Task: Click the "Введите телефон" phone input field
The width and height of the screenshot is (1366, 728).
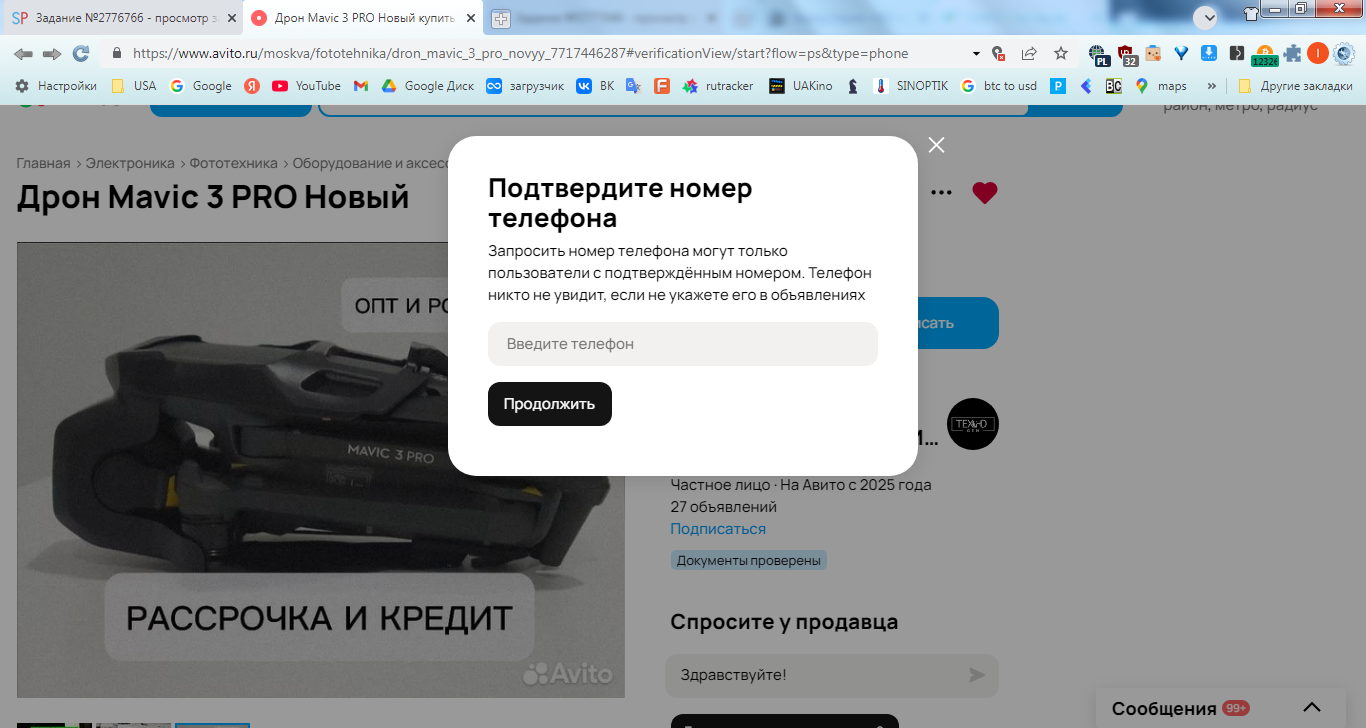Action: [683, 344]
